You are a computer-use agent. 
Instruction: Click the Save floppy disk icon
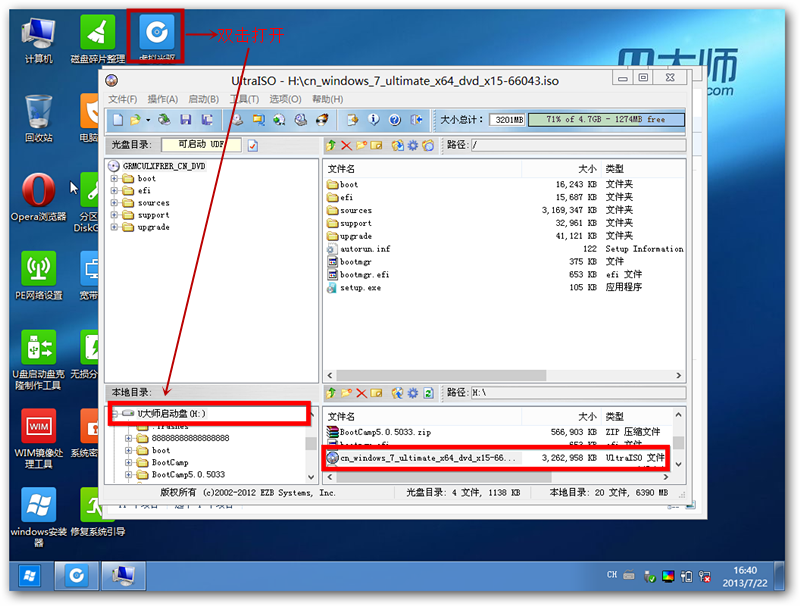pyautogui.click(x=186, y=120)
